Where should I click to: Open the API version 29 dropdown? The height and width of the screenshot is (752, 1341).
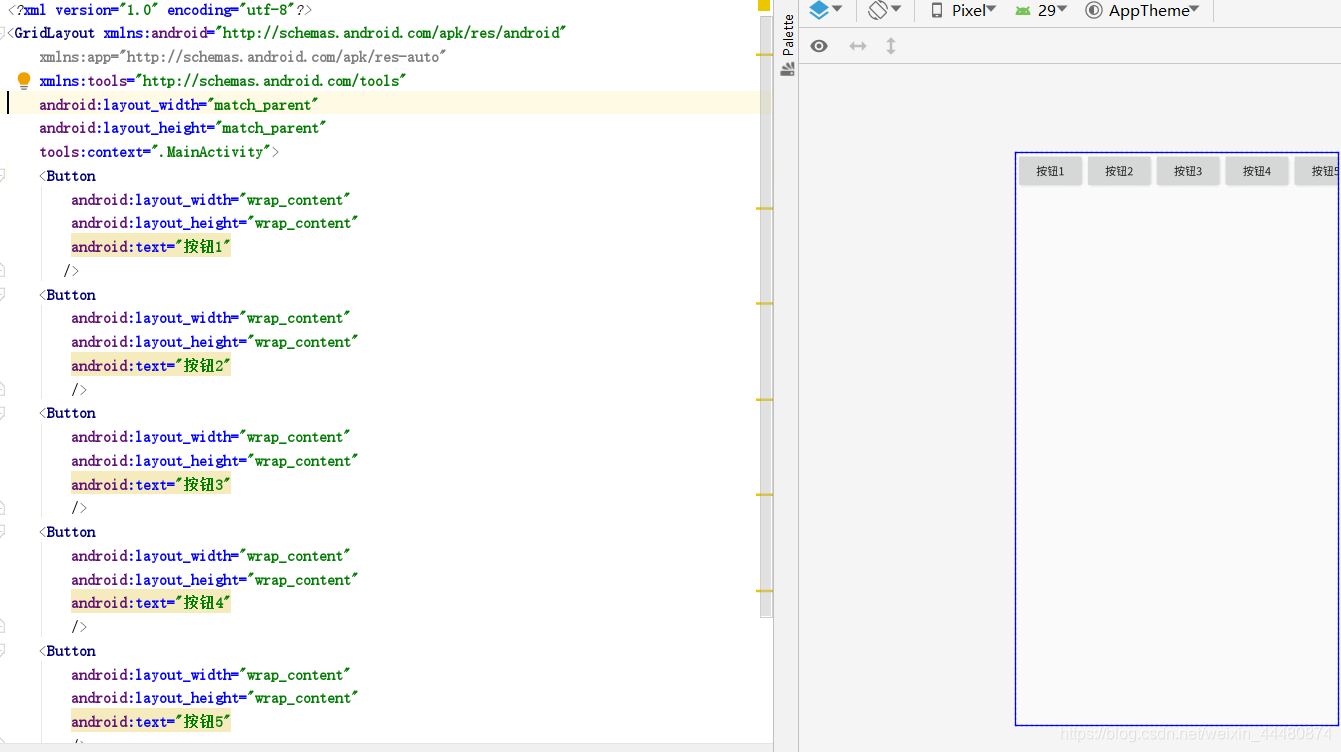pyautogui.click(x=1041, y=10)
